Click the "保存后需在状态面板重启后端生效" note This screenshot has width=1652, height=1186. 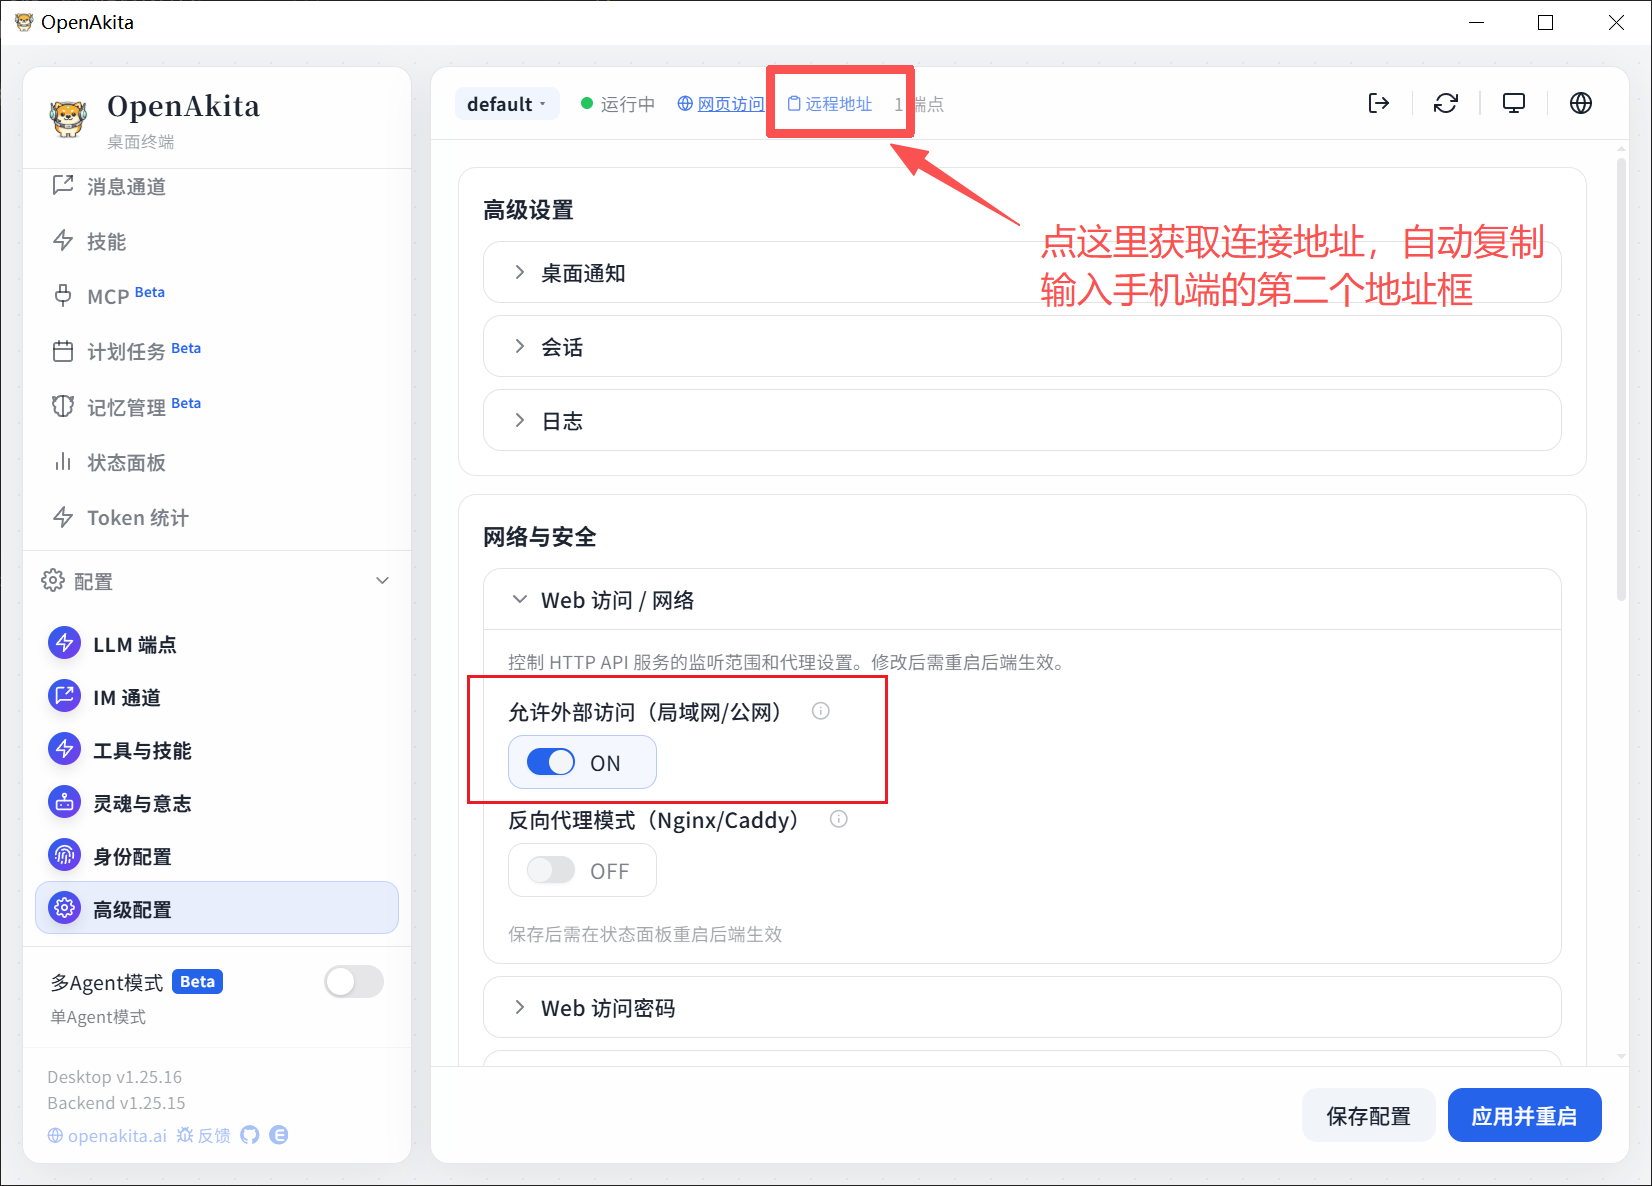pyautogui.click(x=645, y=934)
